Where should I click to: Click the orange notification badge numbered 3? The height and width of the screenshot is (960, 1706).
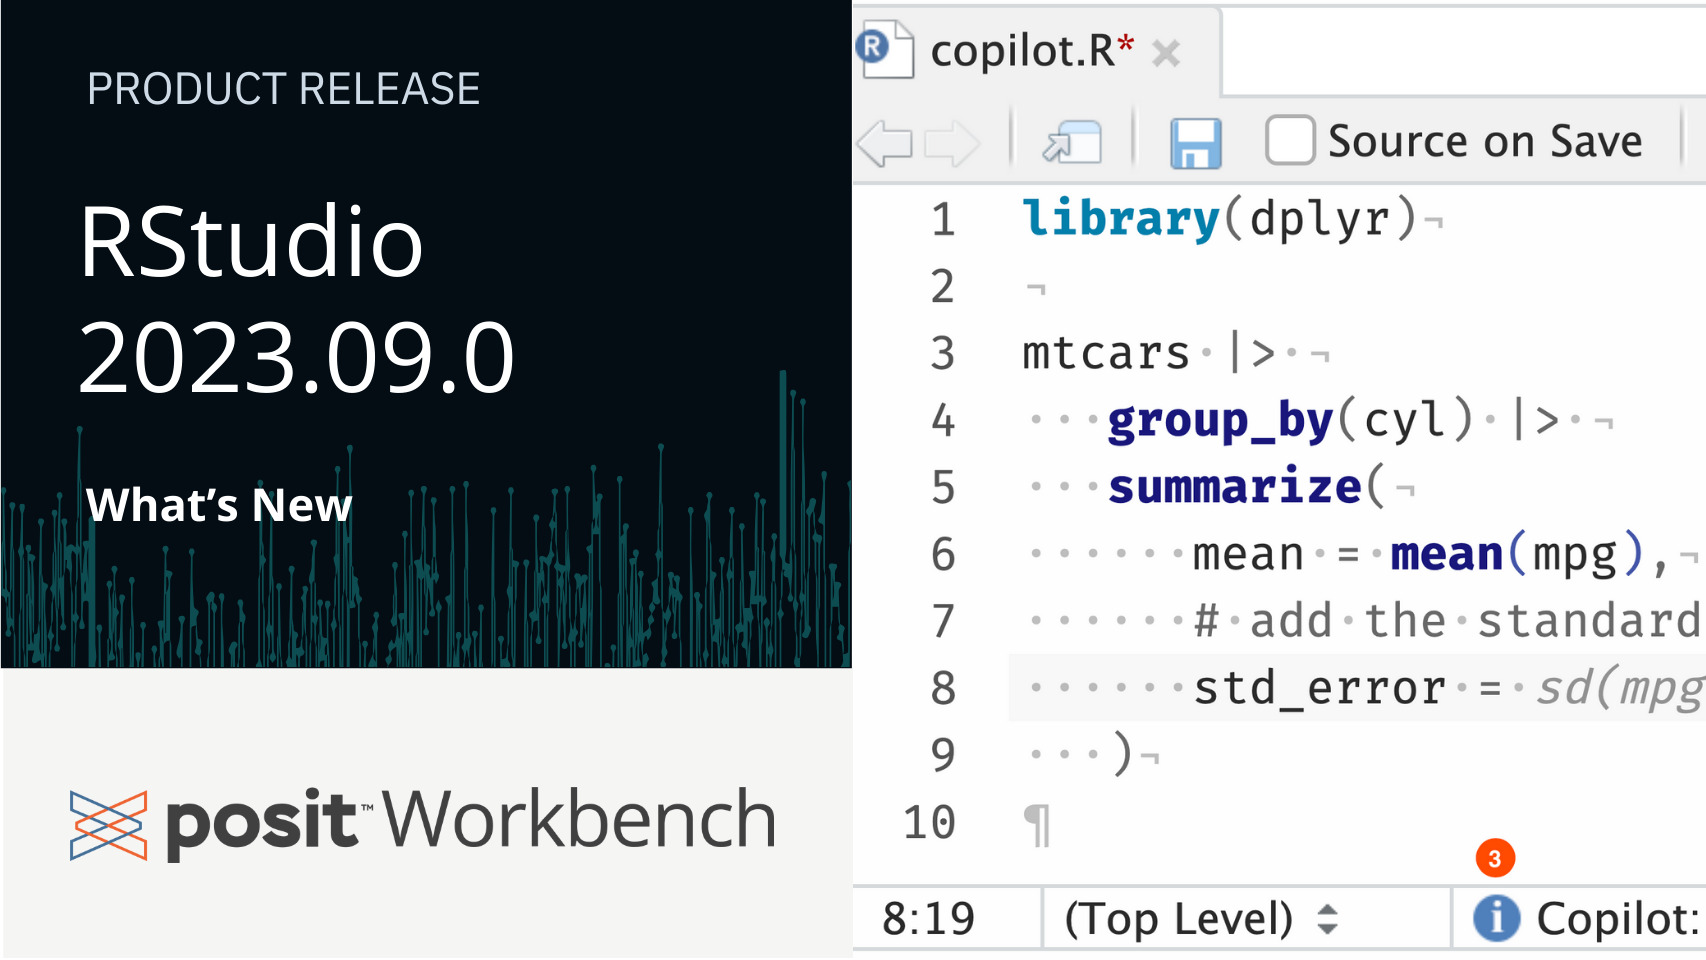1495,858
